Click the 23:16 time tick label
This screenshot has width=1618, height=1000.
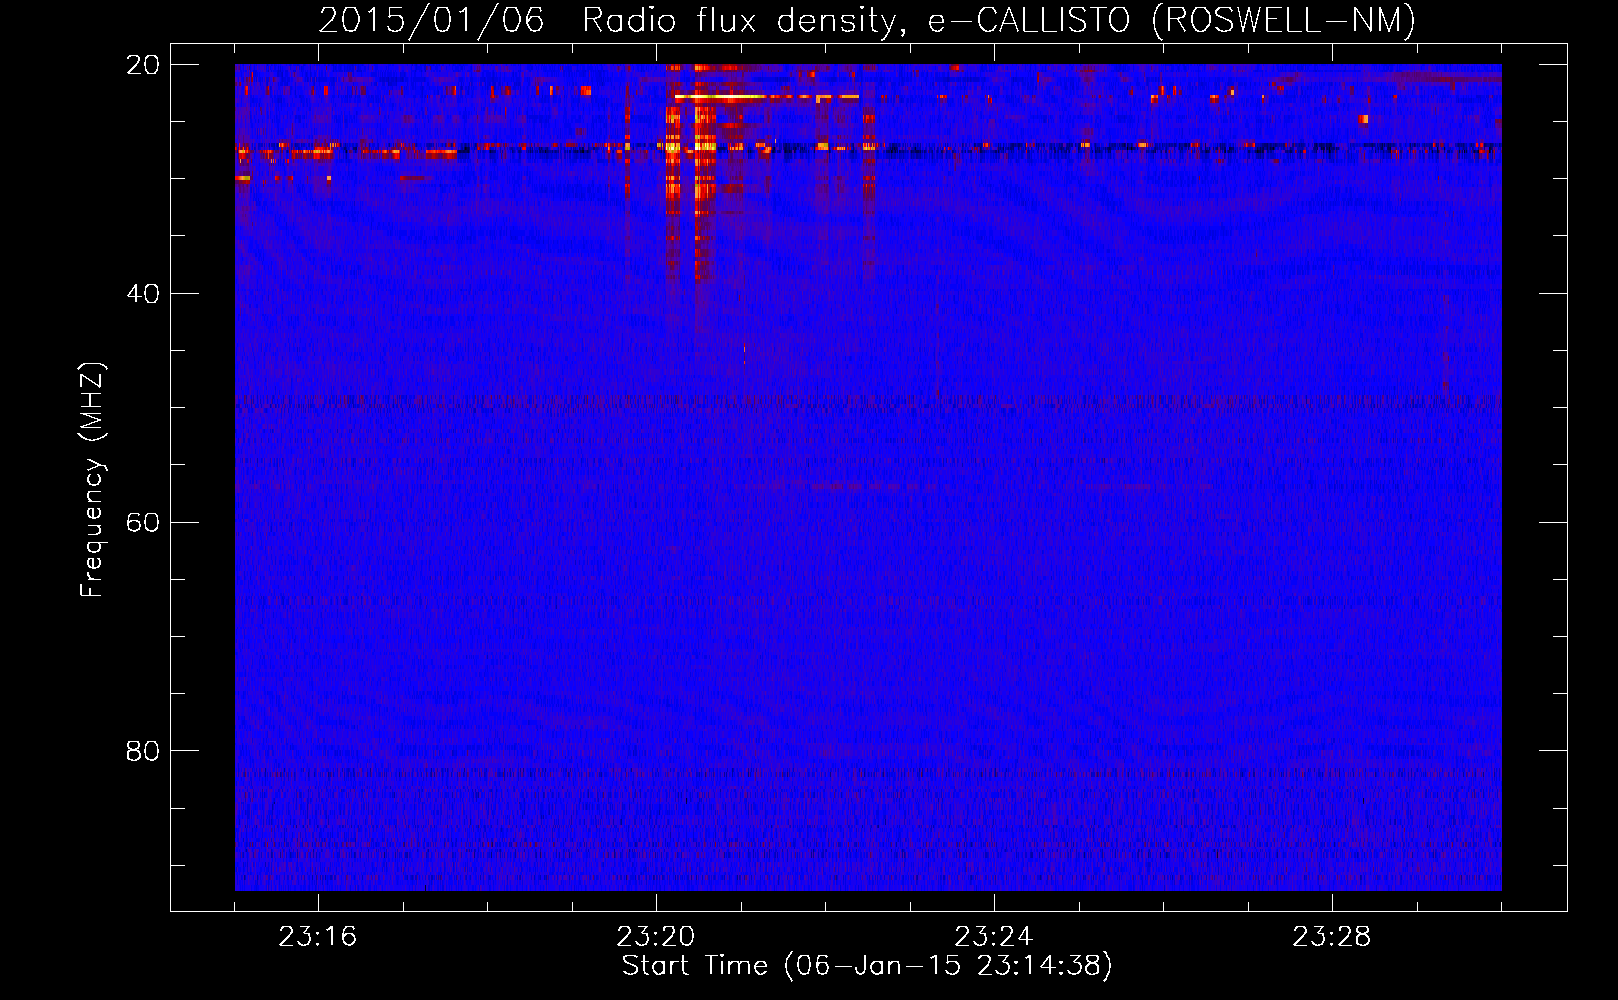318,937
